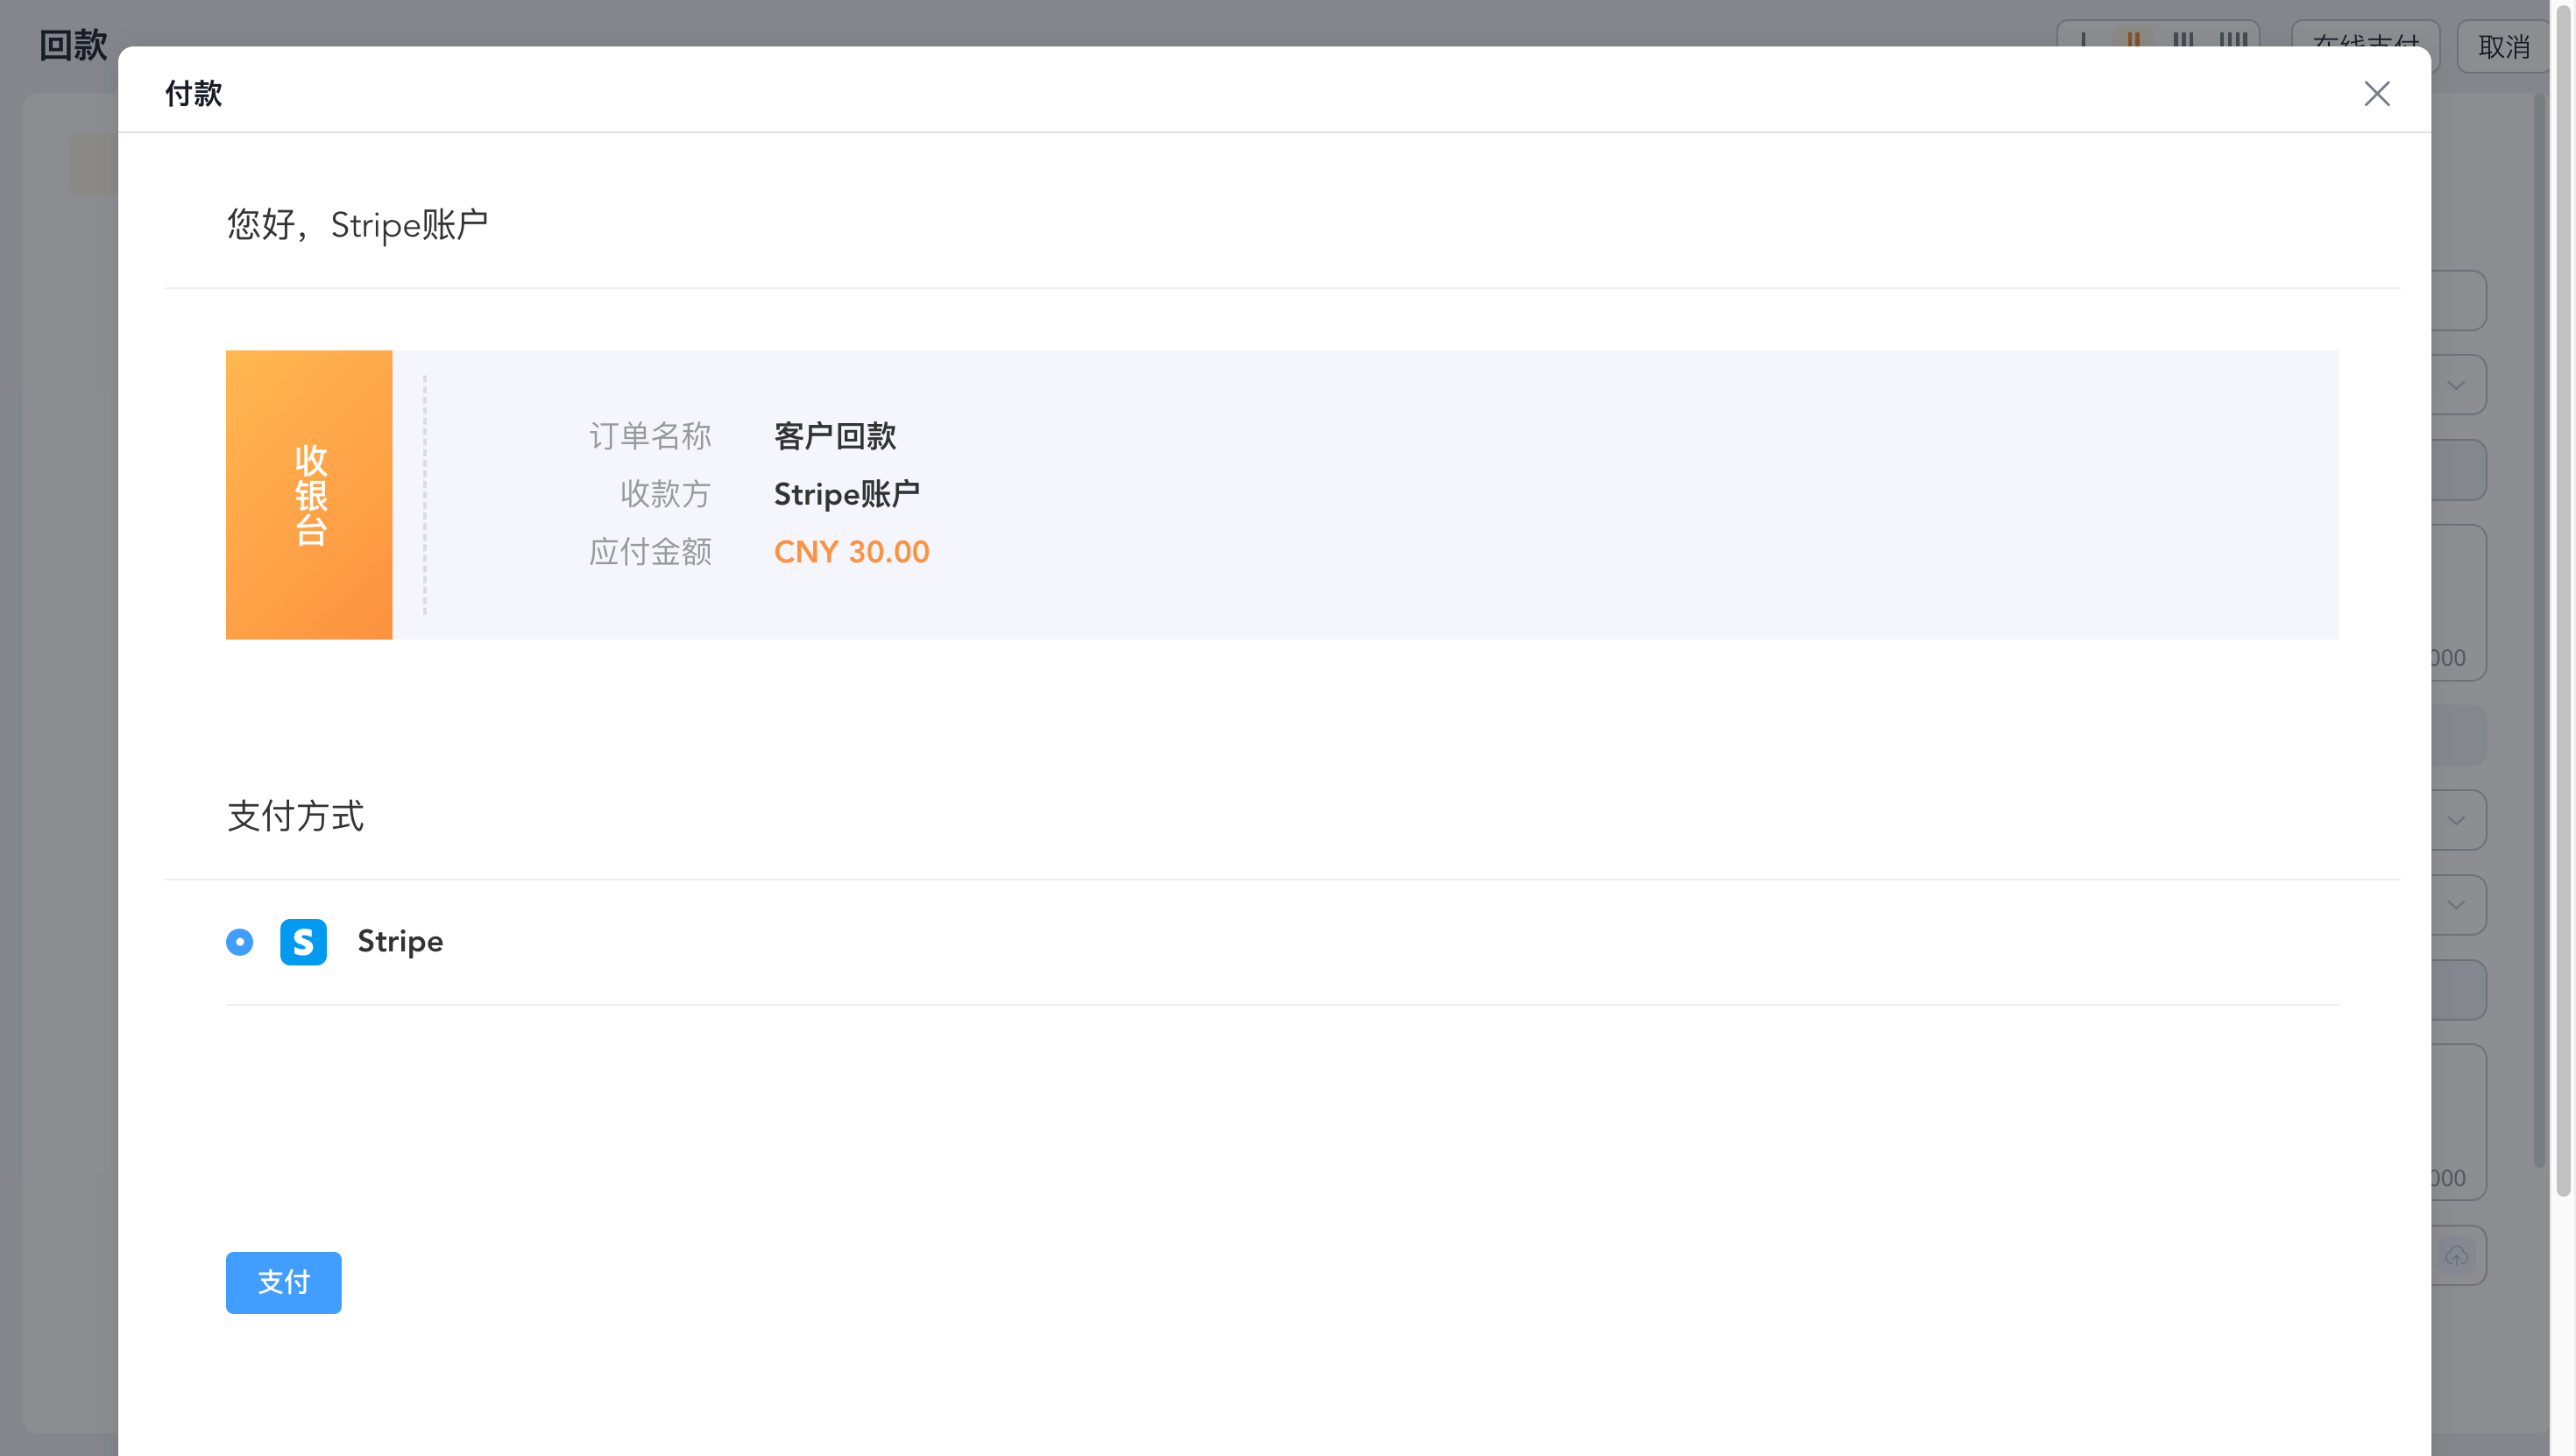
Task: Click the 取消 cancel button
Action: [2503, 47]
